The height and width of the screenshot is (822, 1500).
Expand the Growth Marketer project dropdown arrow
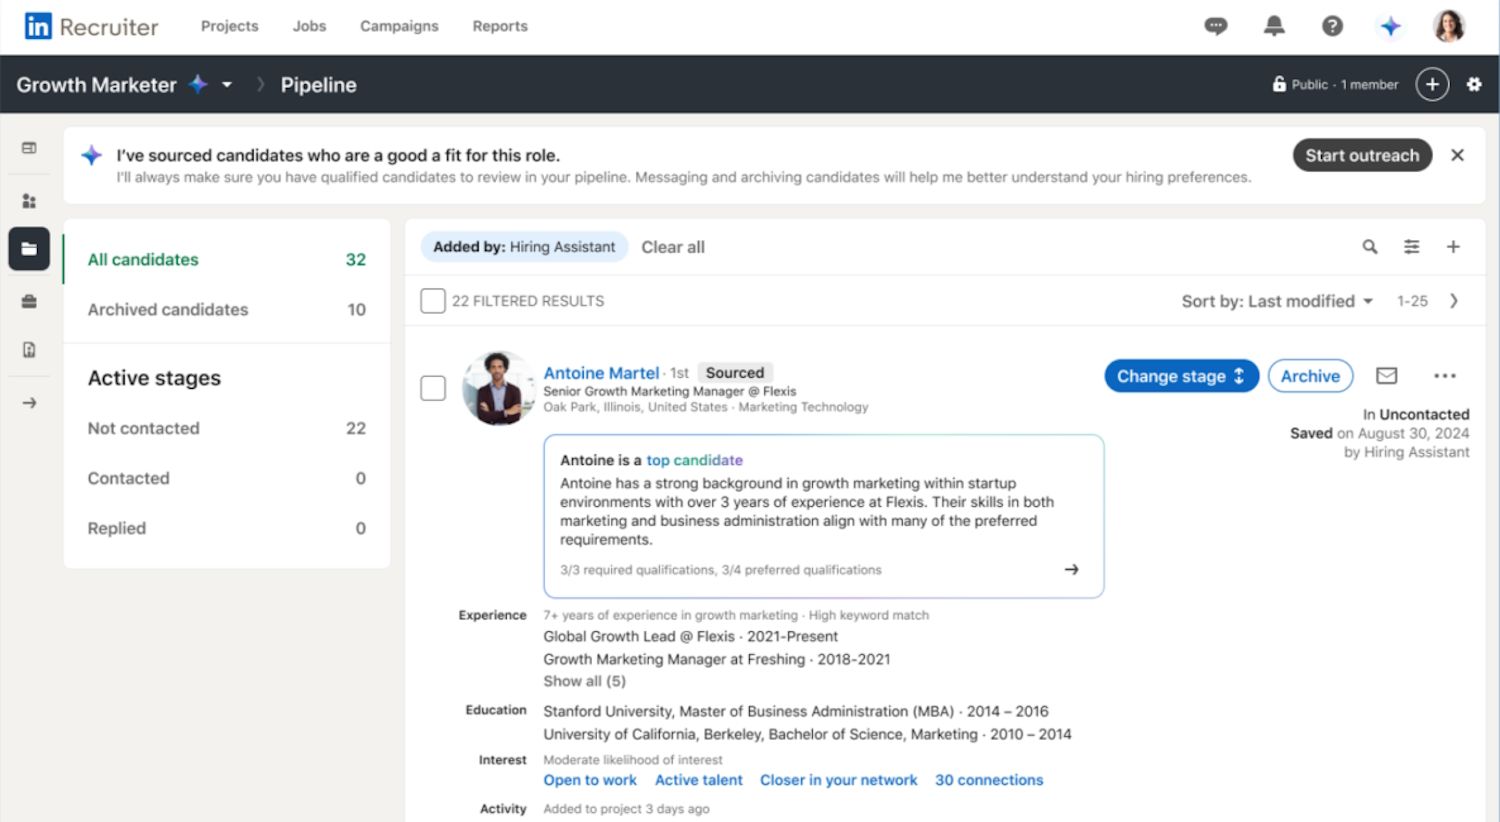[227, 85]
